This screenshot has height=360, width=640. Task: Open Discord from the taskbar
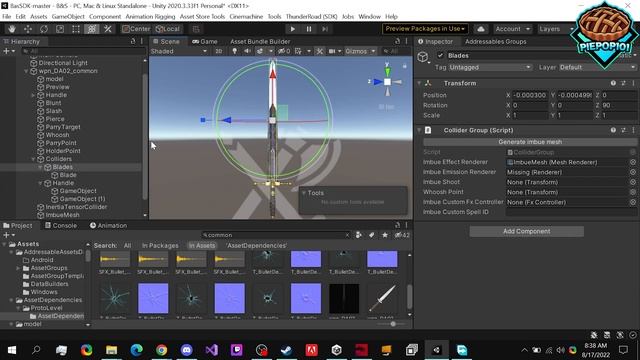[187, 350]
